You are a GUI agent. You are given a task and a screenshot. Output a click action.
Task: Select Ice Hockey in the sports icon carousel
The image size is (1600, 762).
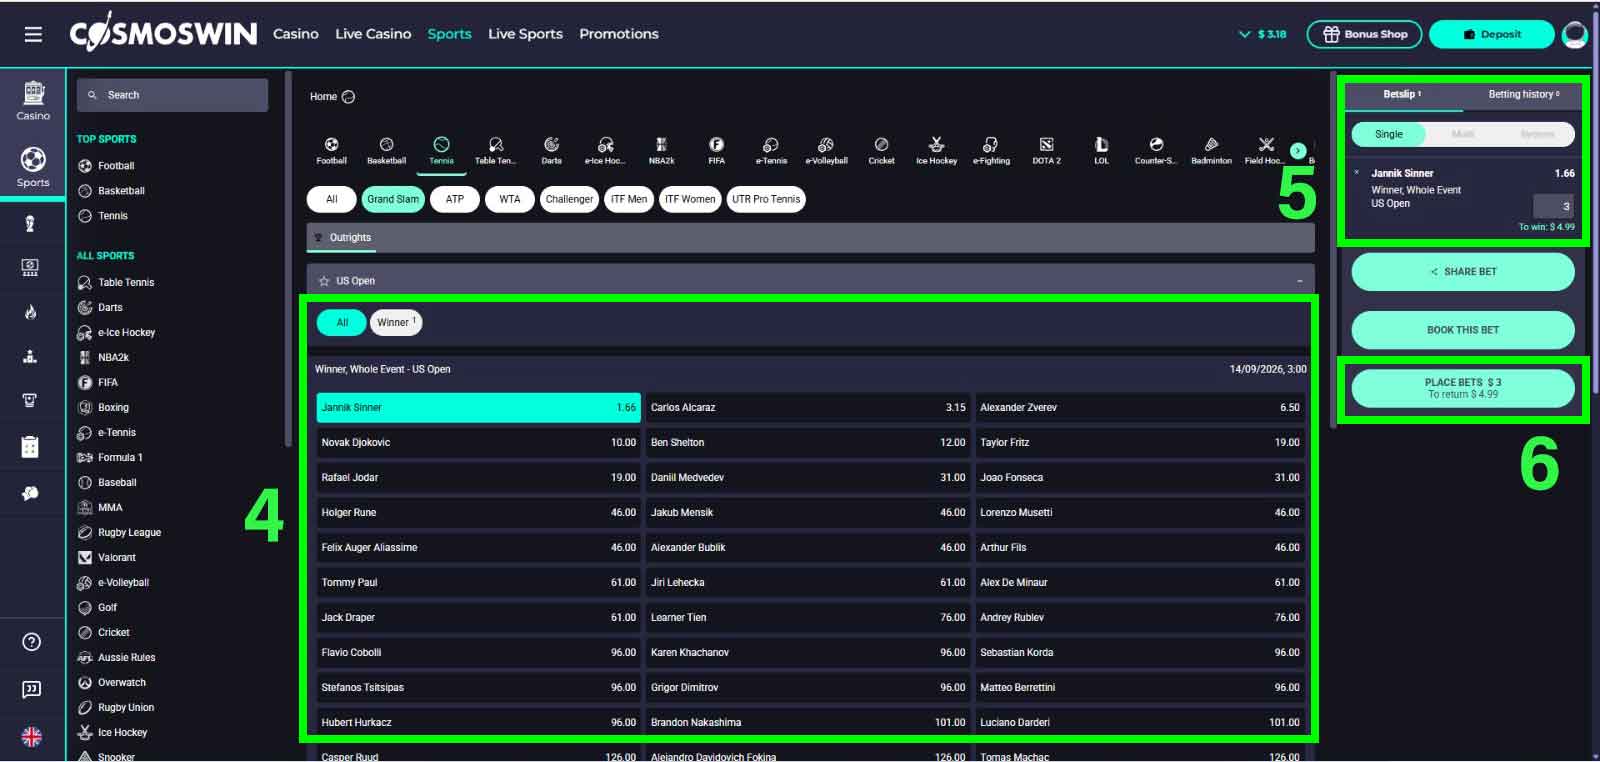pos(937,151)
